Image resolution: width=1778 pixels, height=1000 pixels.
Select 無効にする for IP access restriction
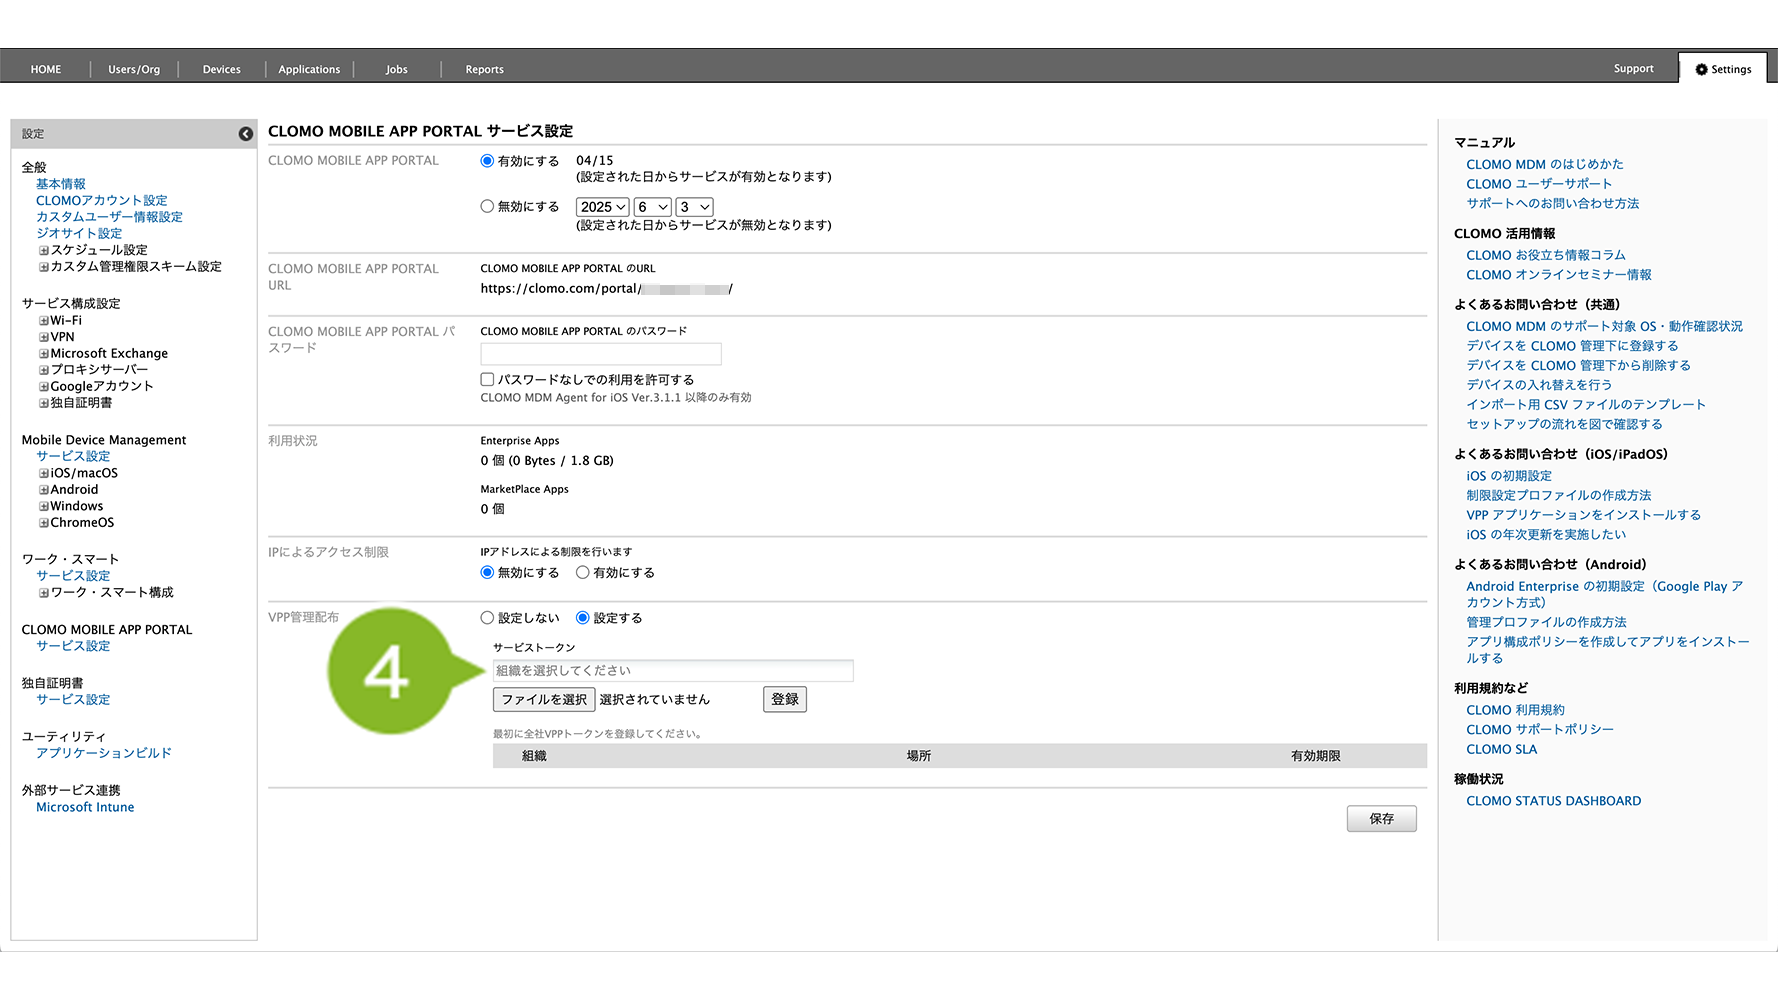(487, 573)
